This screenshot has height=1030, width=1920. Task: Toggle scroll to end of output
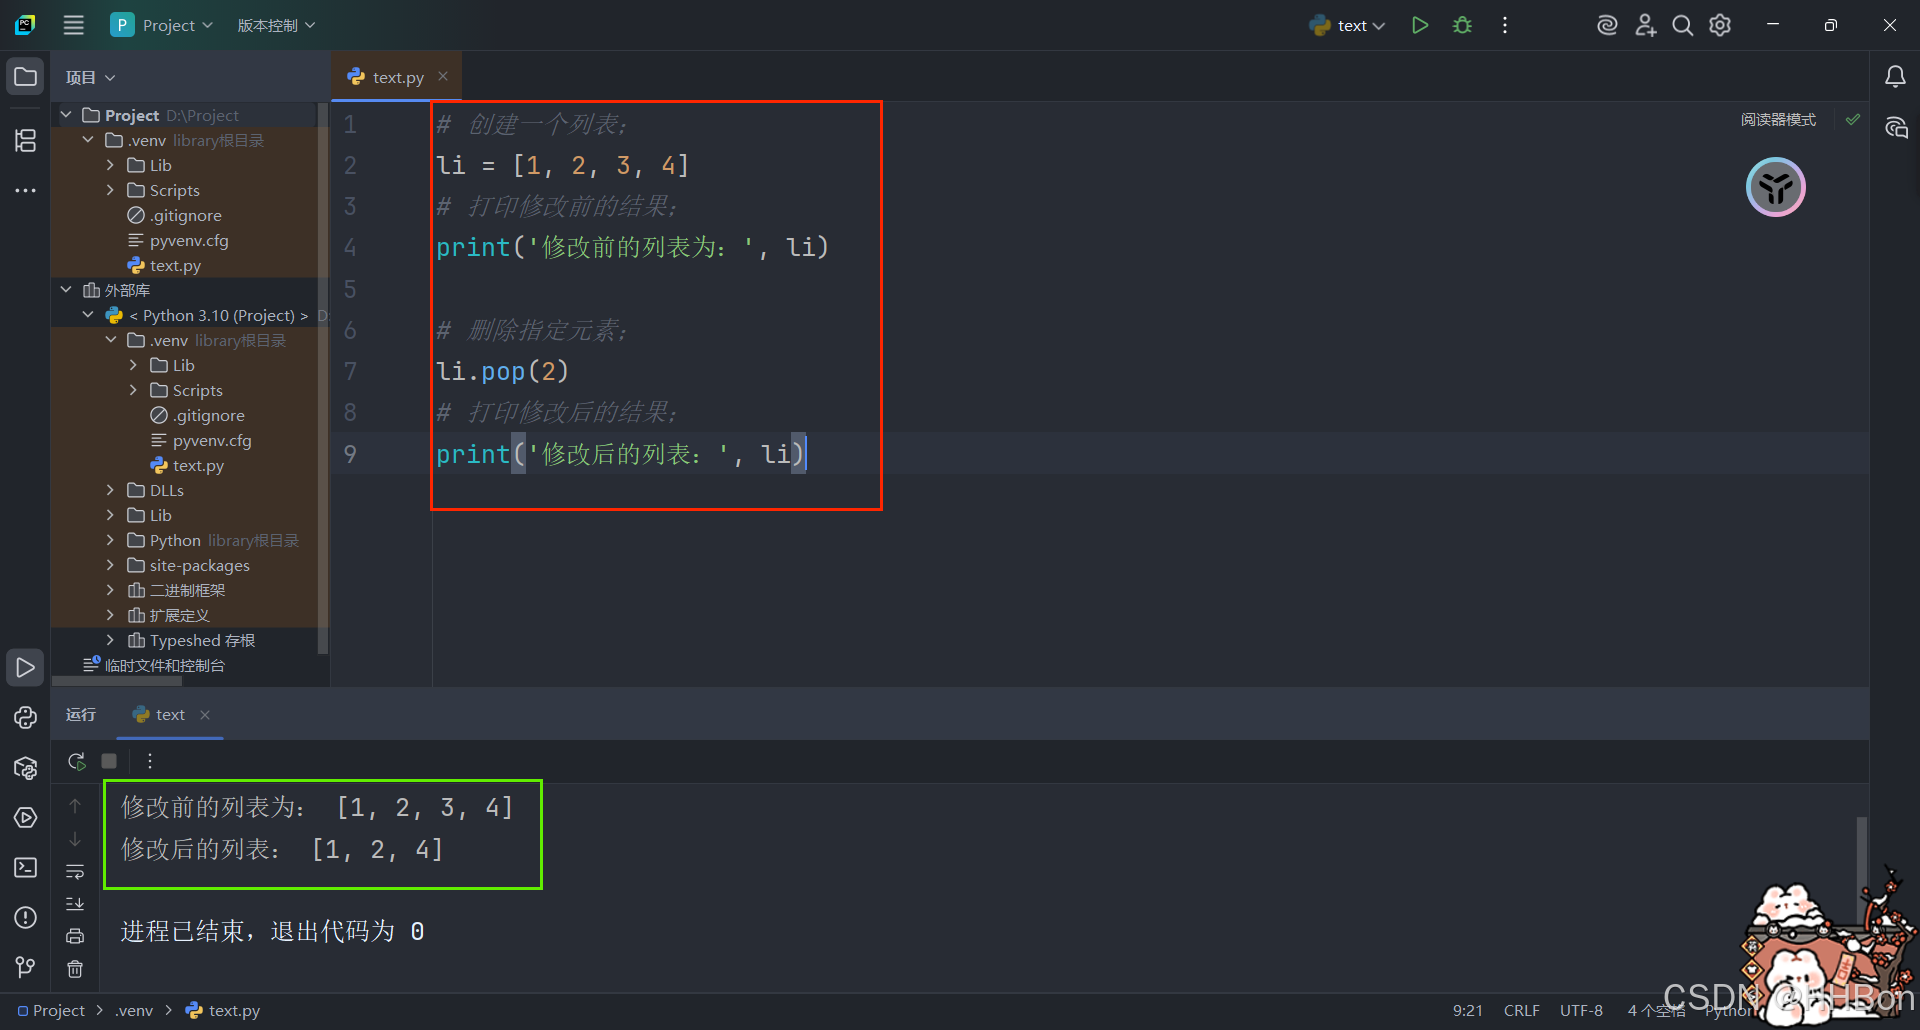[x=75, y=904]
